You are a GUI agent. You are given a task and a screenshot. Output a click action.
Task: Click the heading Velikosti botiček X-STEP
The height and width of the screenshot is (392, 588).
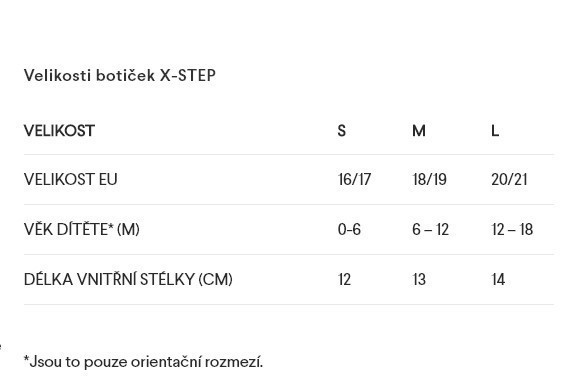pyautogui.click(x=120, y=75)
